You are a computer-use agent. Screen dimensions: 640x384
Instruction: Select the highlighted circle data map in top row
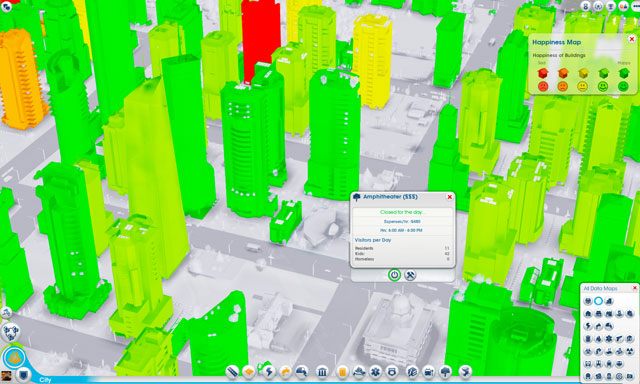coord(598,301)
